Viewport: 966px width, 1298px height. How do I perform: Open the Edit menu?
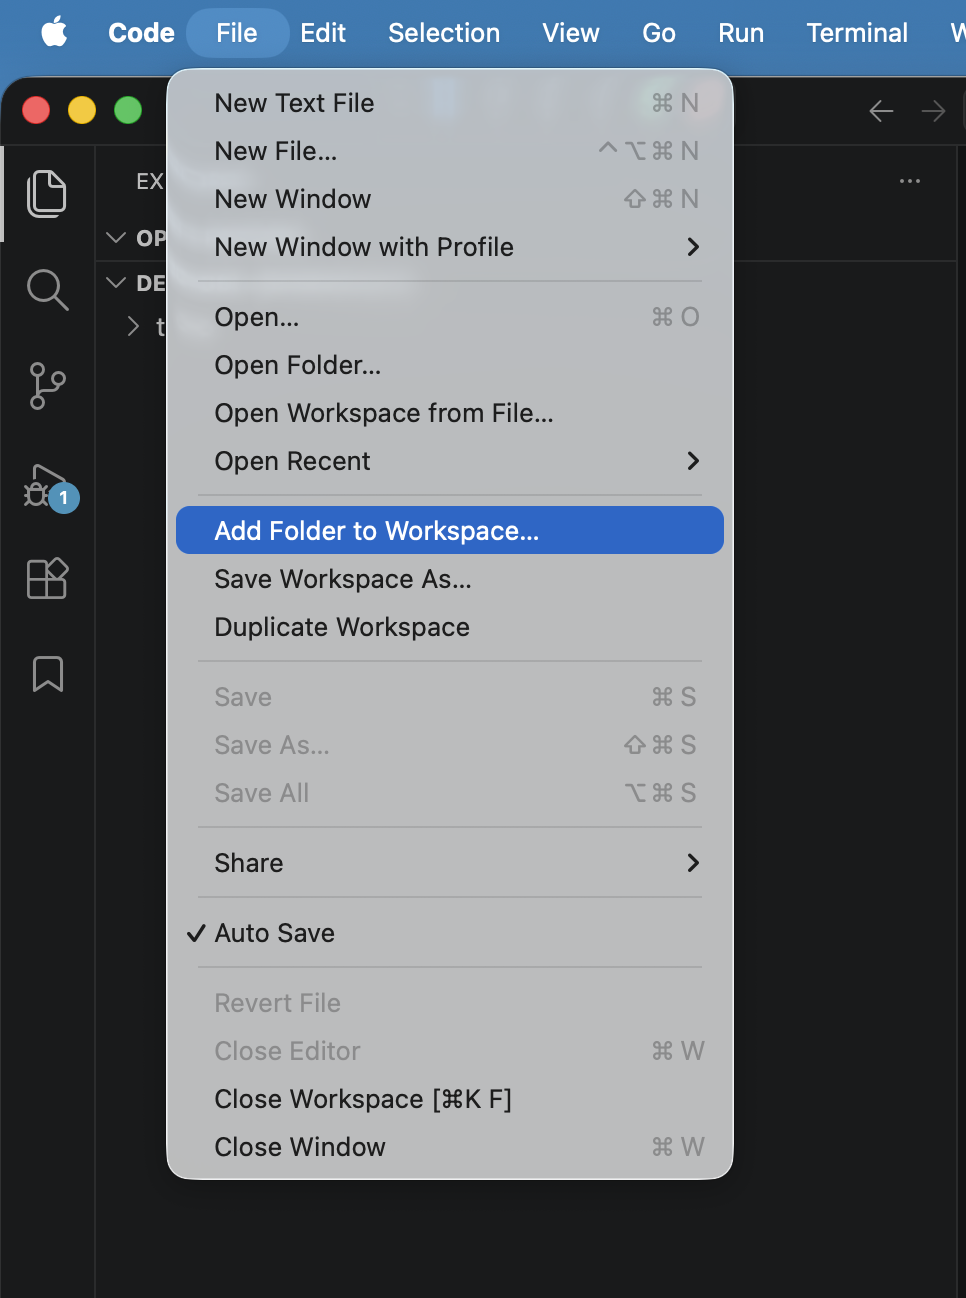(323, 33)
